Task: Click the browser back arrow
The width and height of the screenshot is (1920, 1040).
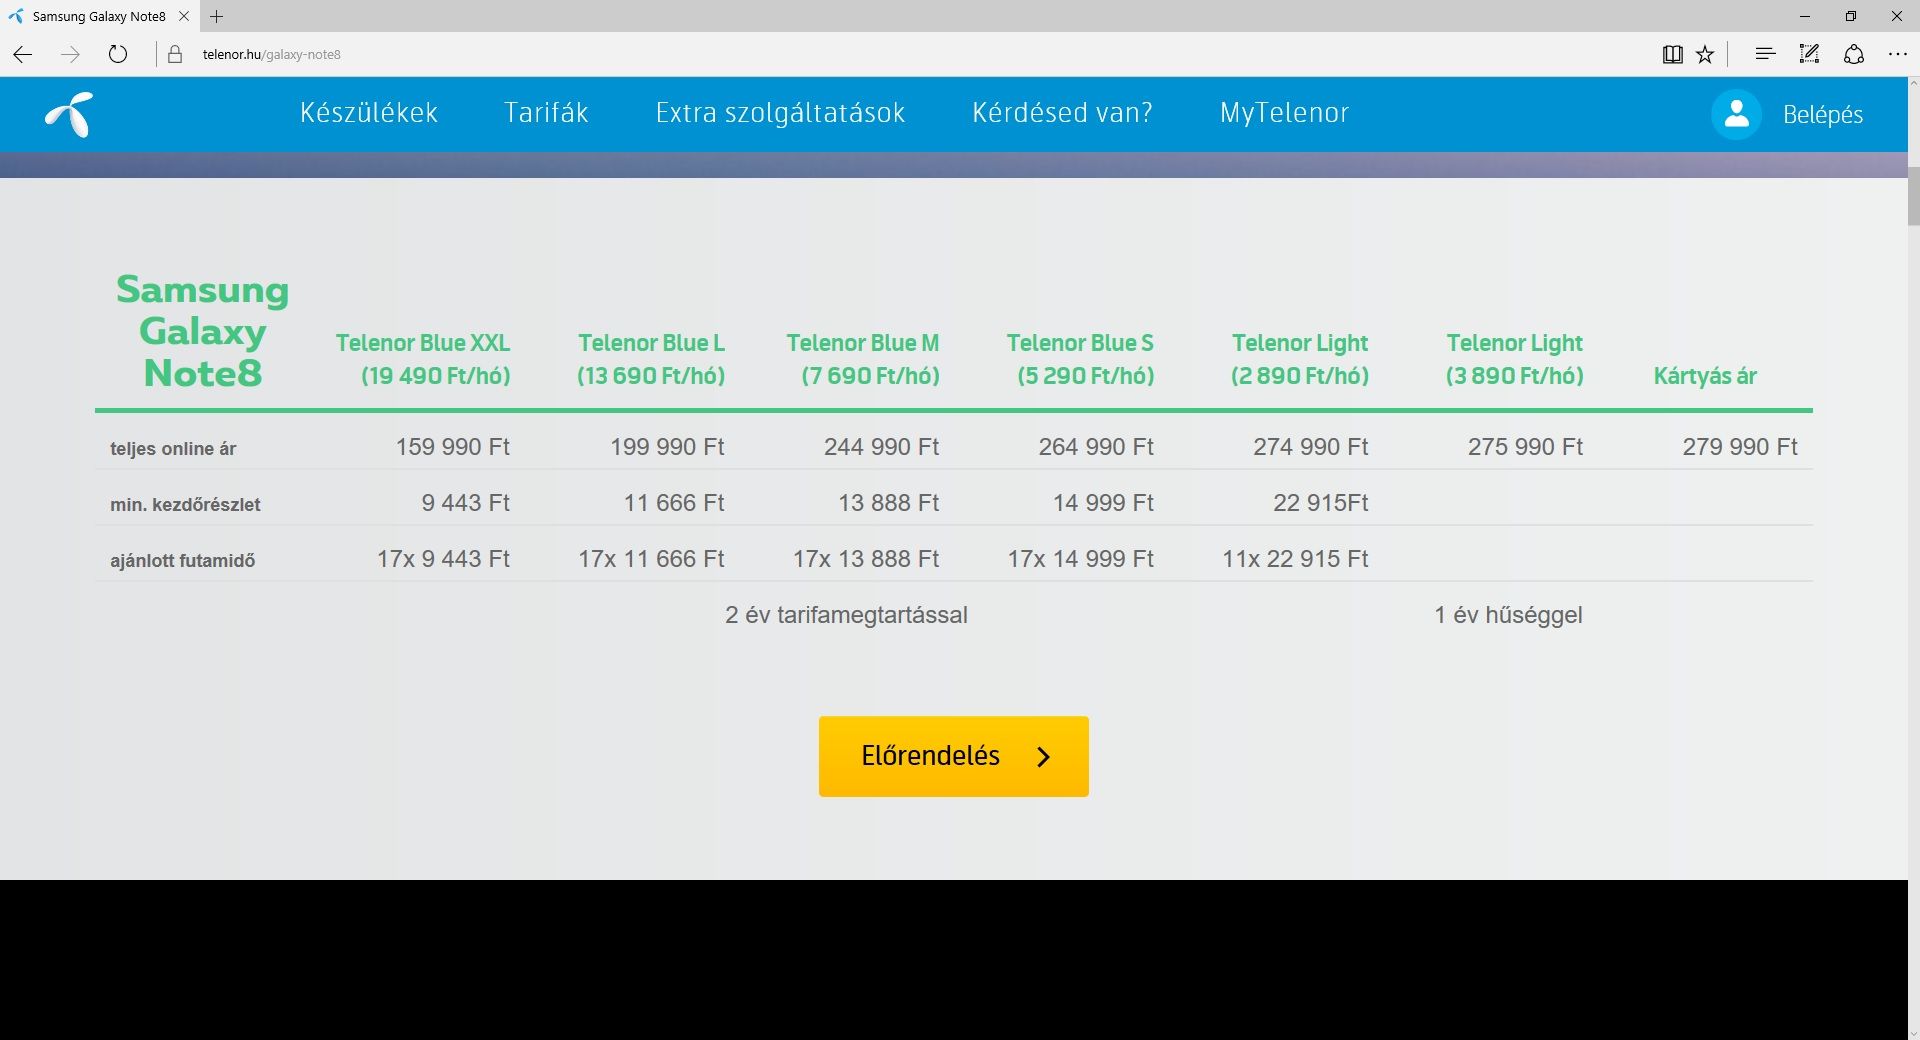Action: pyautogui.click(x=22, y=55)
